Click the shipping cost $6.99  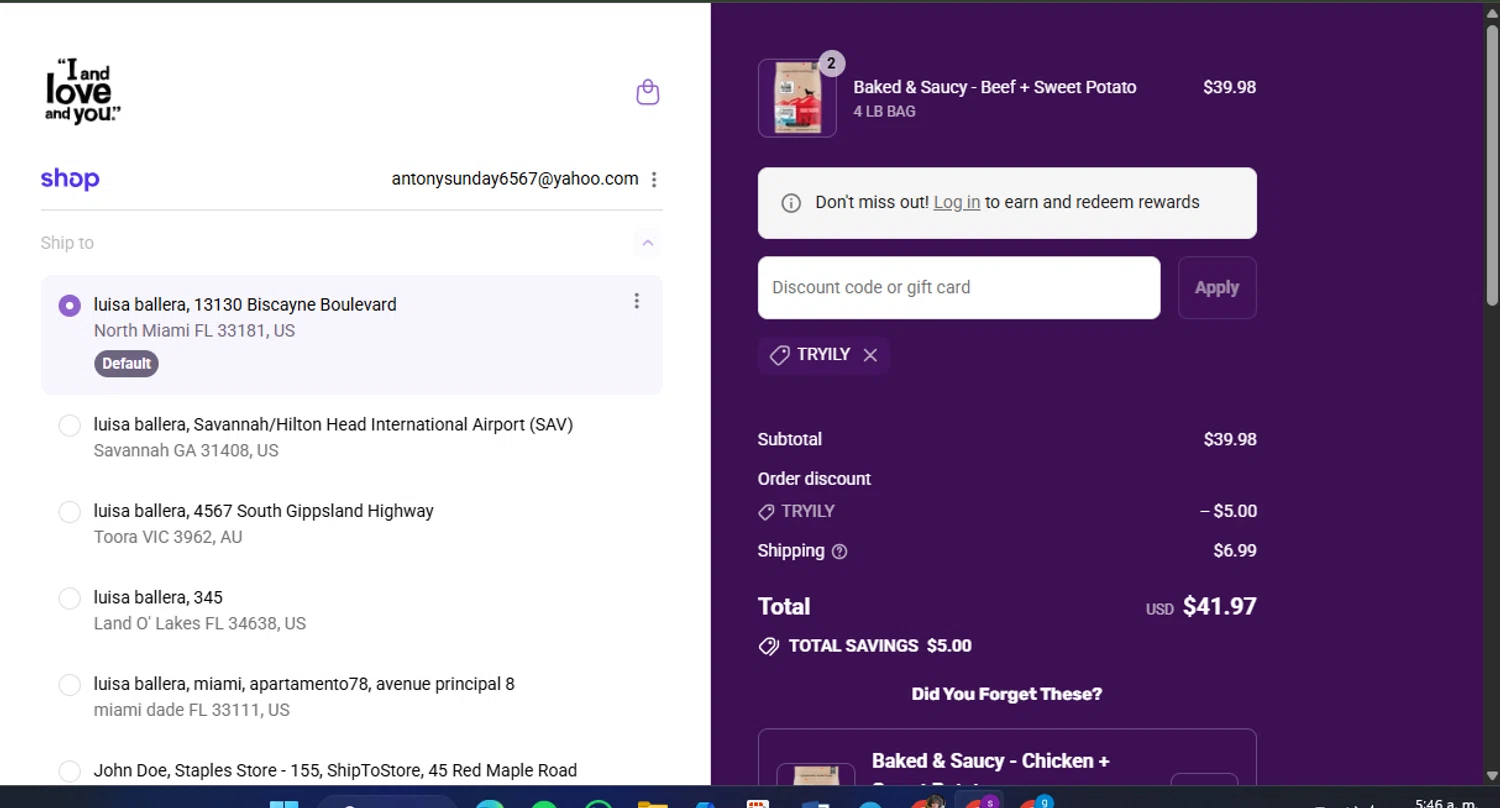(x=1235, y=551)
